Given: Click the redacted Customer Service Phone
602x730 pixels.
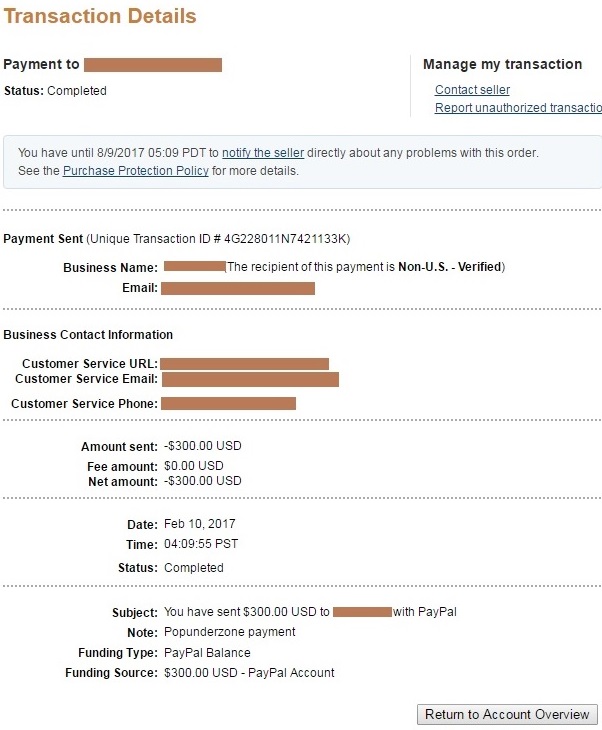Looking at the screenshot, I should tap(229, 403).
